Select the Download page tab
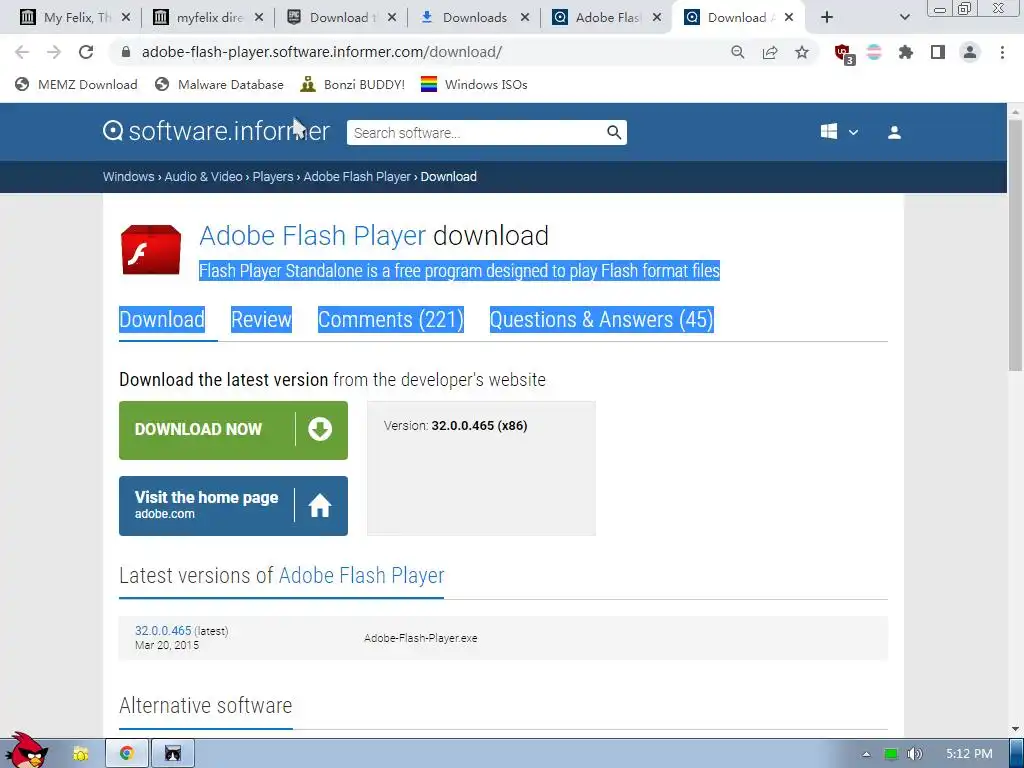The width and height of the screenshot is (1024, 768). (x=162, y=319)
